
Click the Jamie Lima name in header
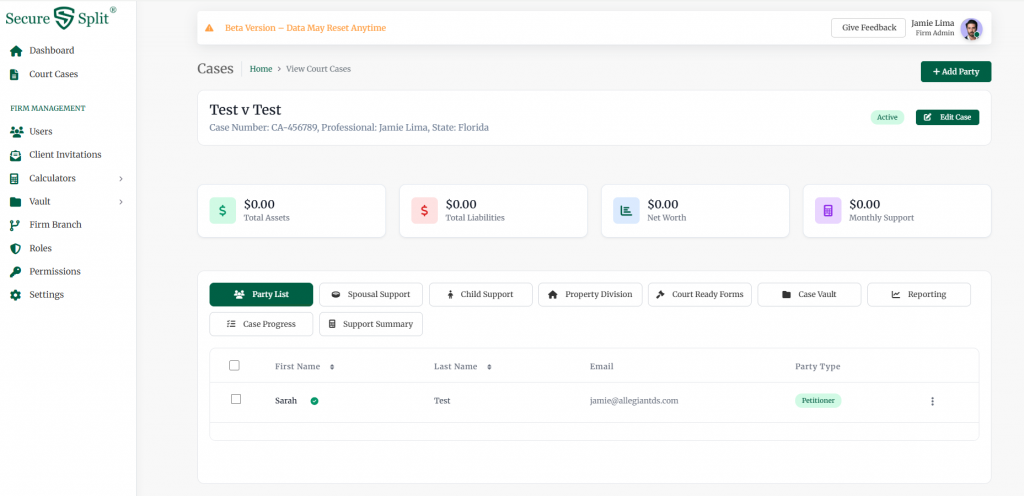(933, 23)
